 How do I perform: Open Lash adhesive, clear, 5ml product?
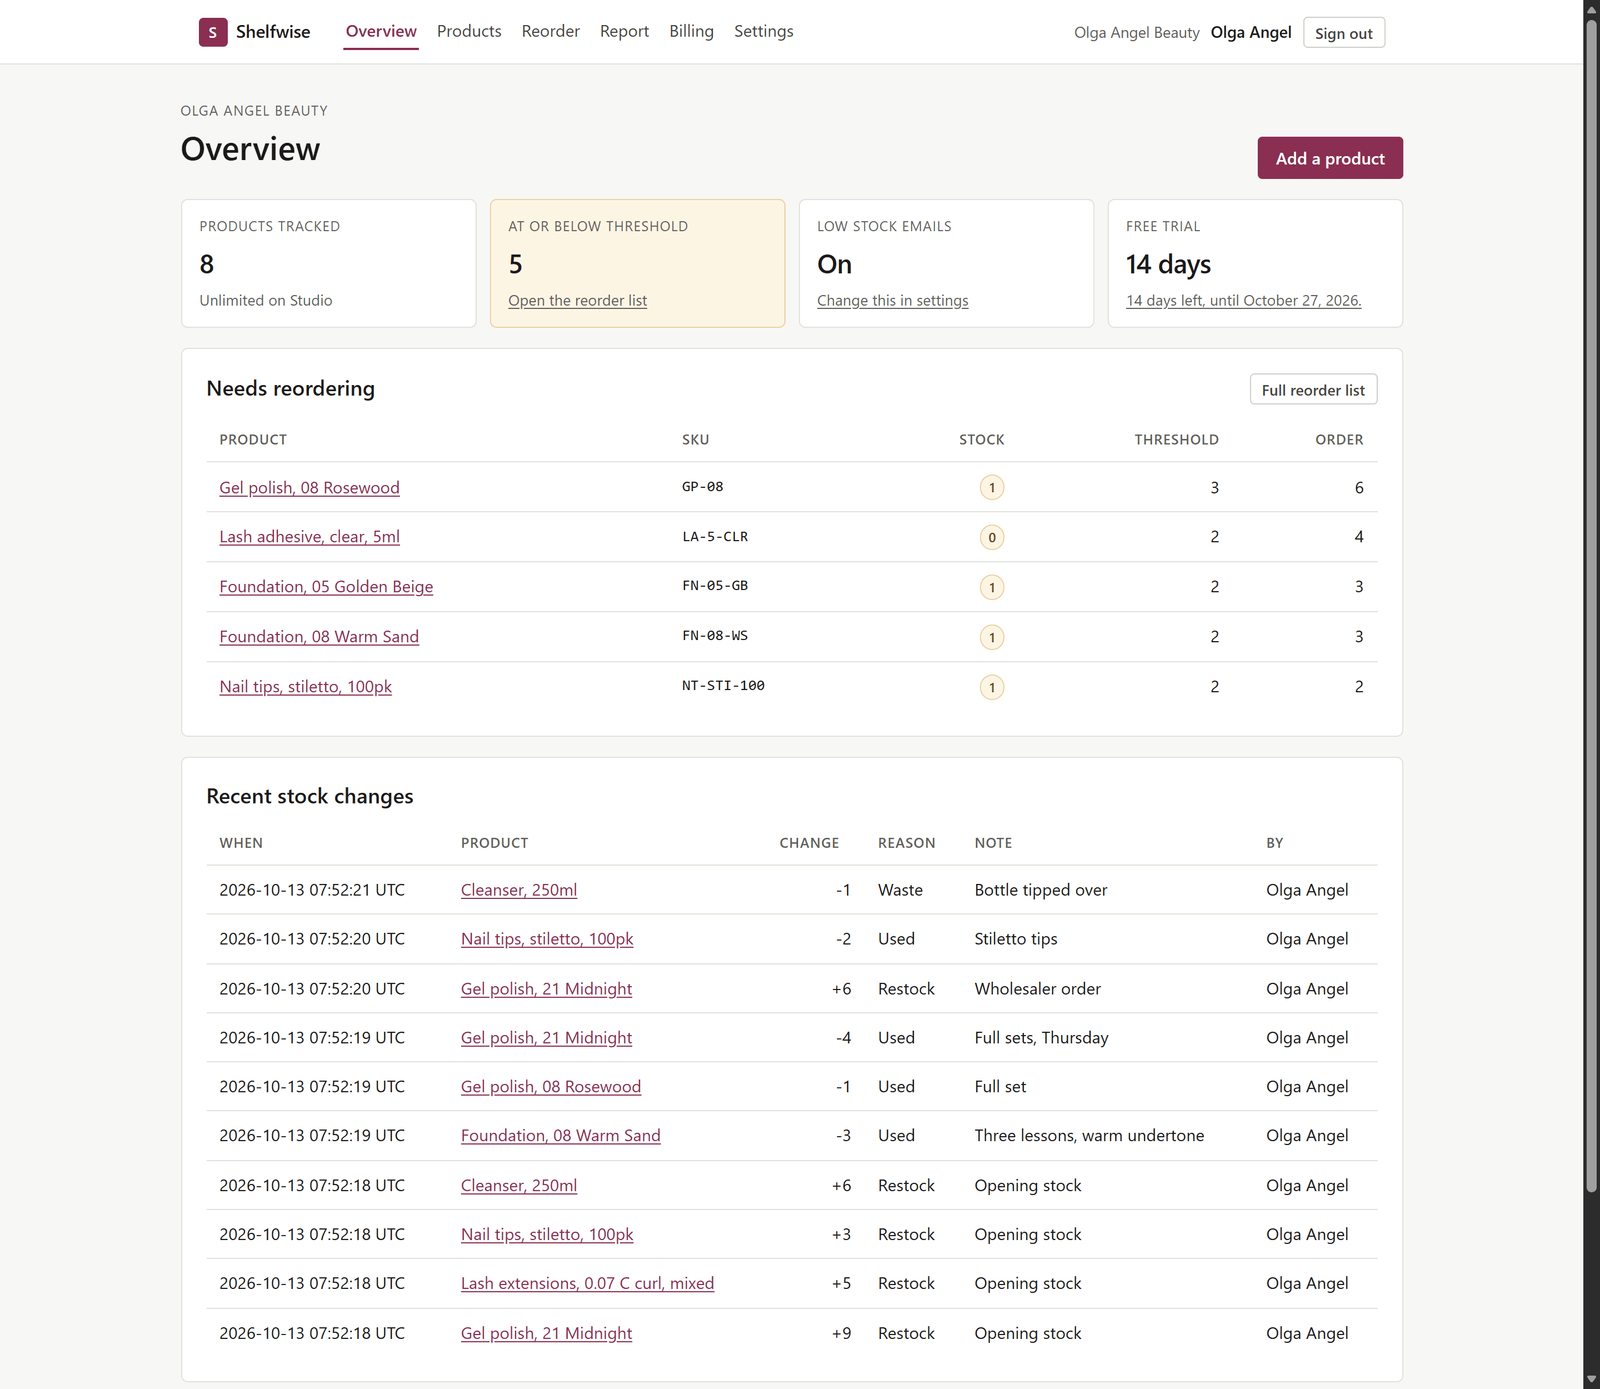[309, 536]
